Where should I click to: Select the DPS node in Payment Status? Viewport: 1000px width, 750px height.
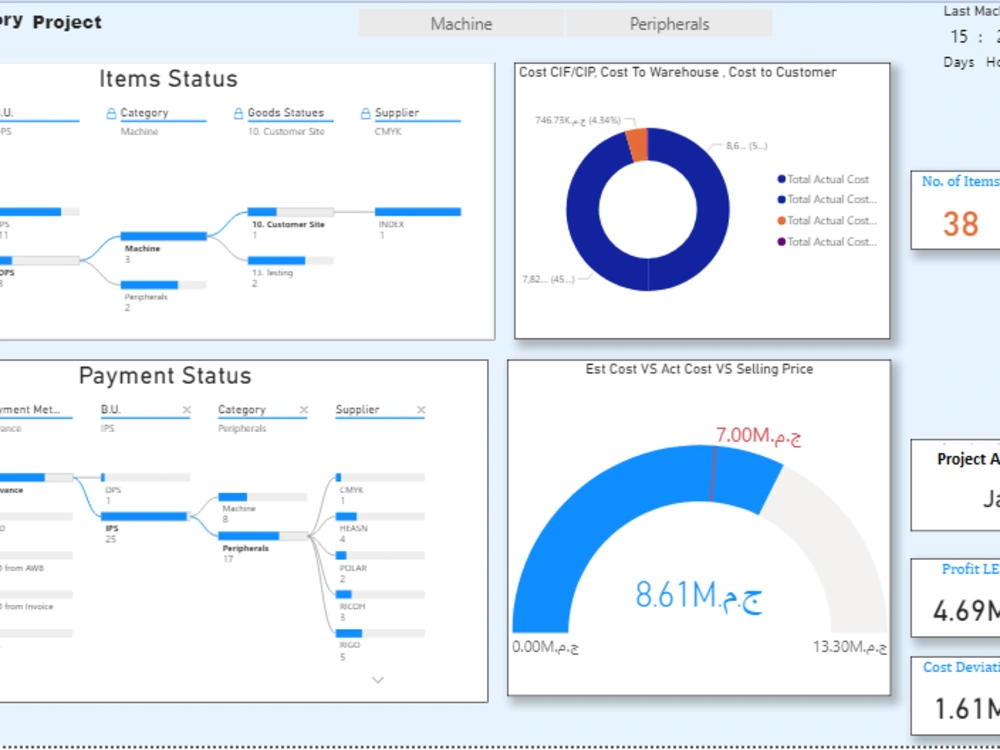coord(145,477)
